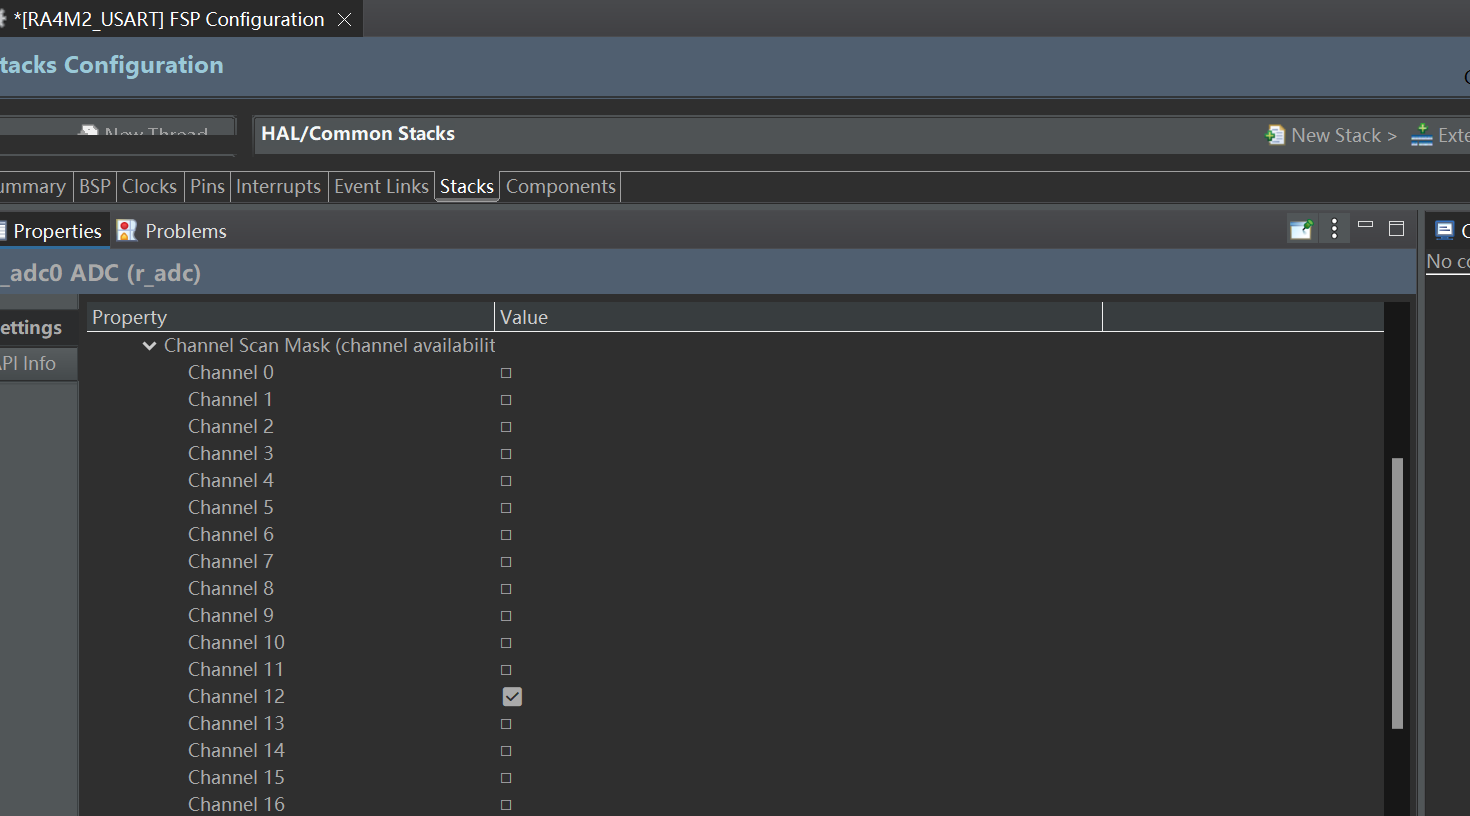Image resolution: width=1470 pixels, height=816 pixels.
Task: Open the Pins tab
Action: pyautogui.click(x=207, y=186)
